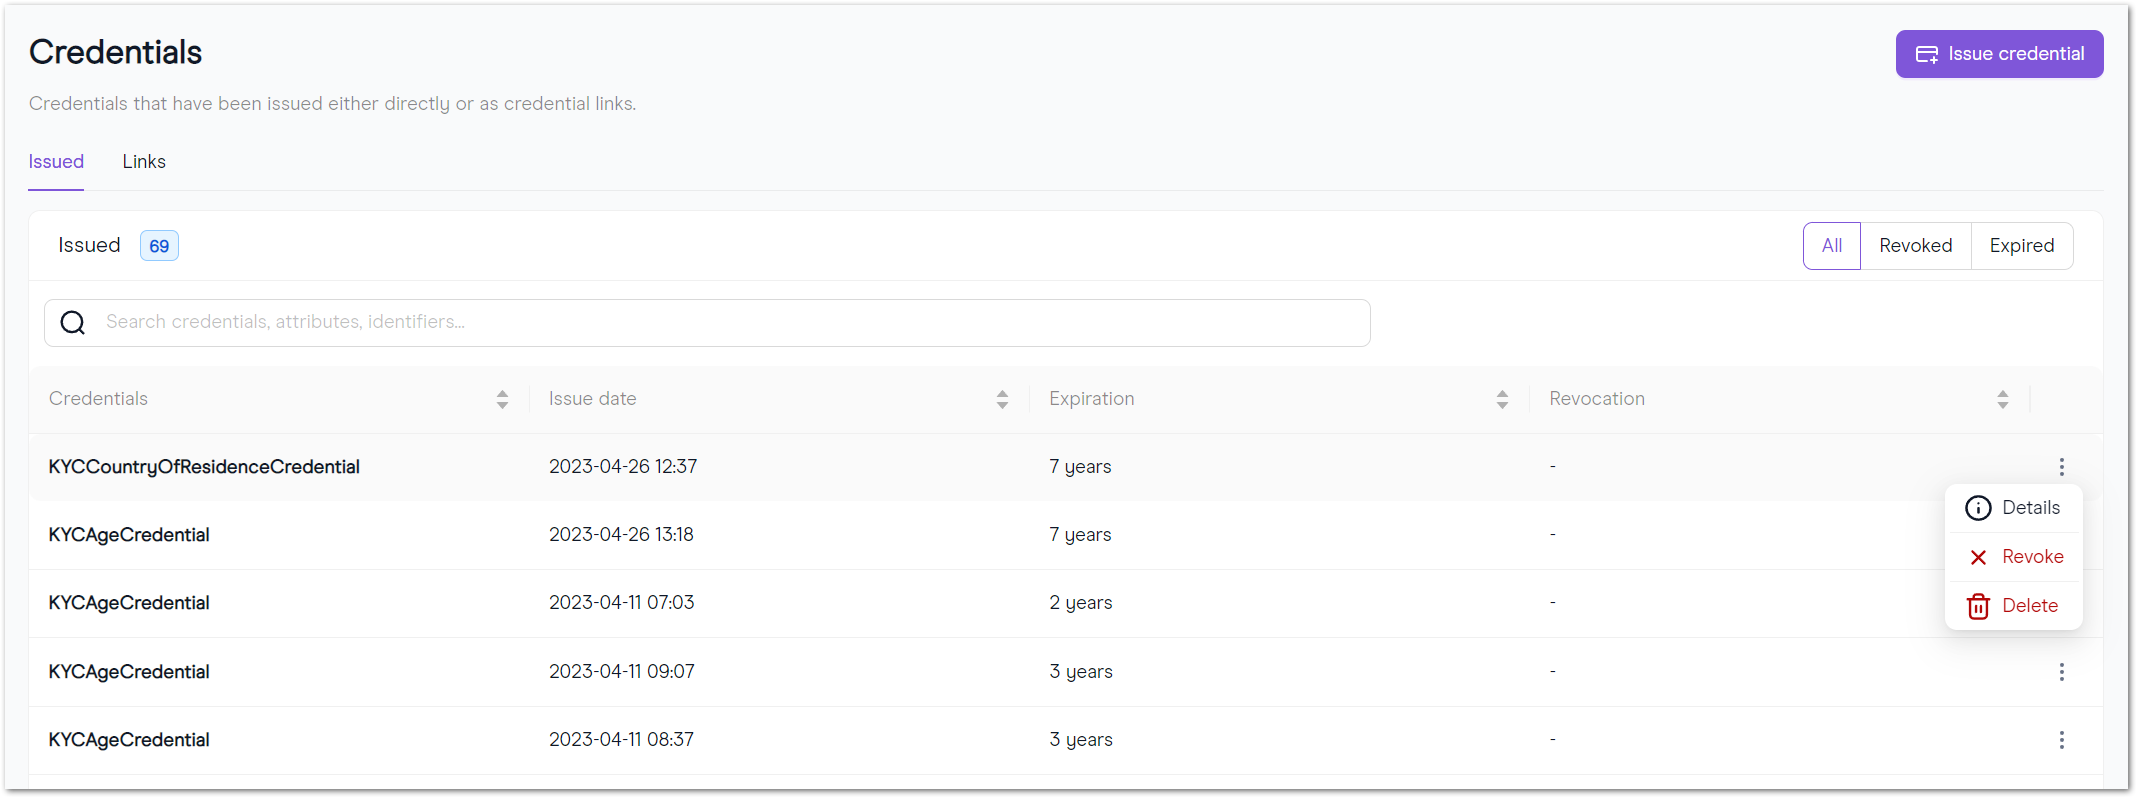Open three-dot menu for 2023-04-11 09:07 credential
Screen dimensions: 2137x798
(2061, 672)
